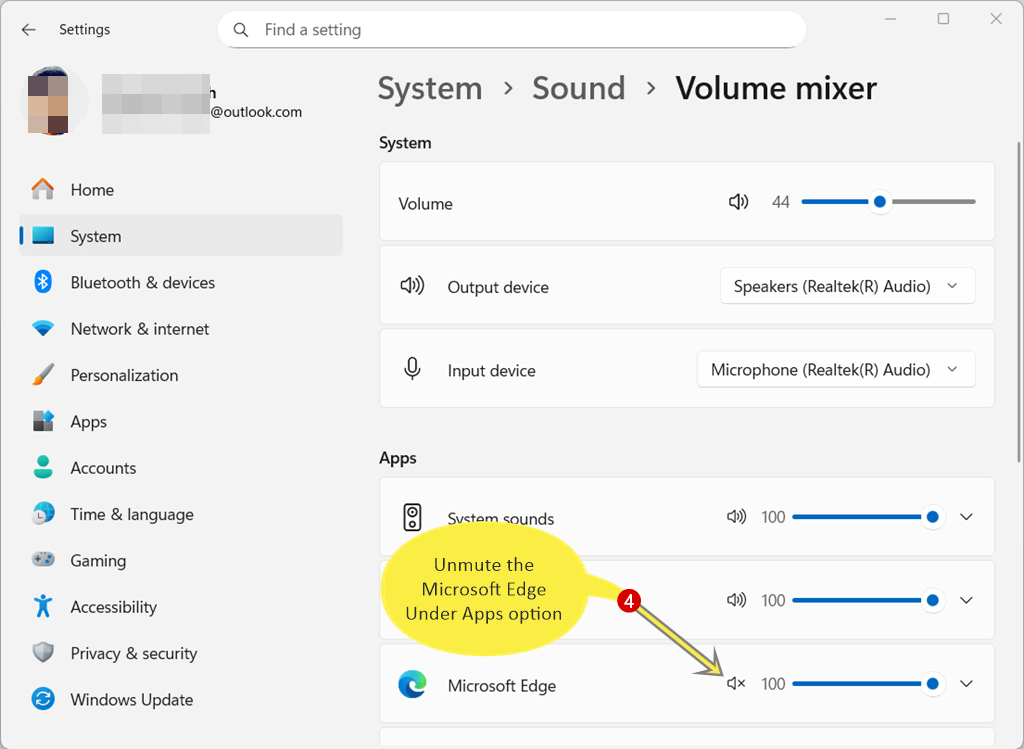Mute System sounds via speaker icon

[736, 517]
